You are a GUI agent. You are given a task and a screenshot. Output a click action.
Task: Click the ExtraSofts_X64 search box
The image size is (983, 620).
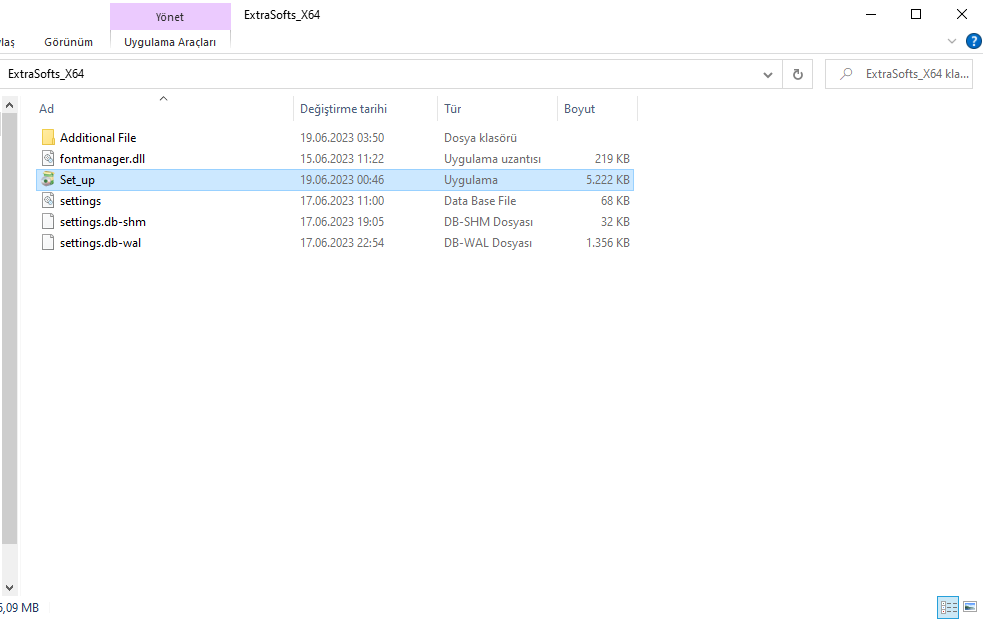(898, 74)
